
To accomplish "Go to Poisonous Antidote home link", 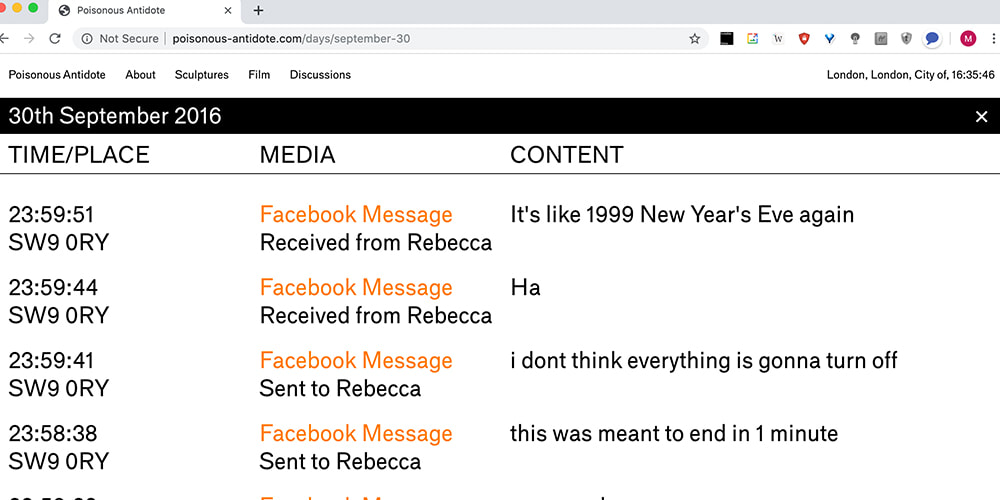I will click(x=57, y=75).
